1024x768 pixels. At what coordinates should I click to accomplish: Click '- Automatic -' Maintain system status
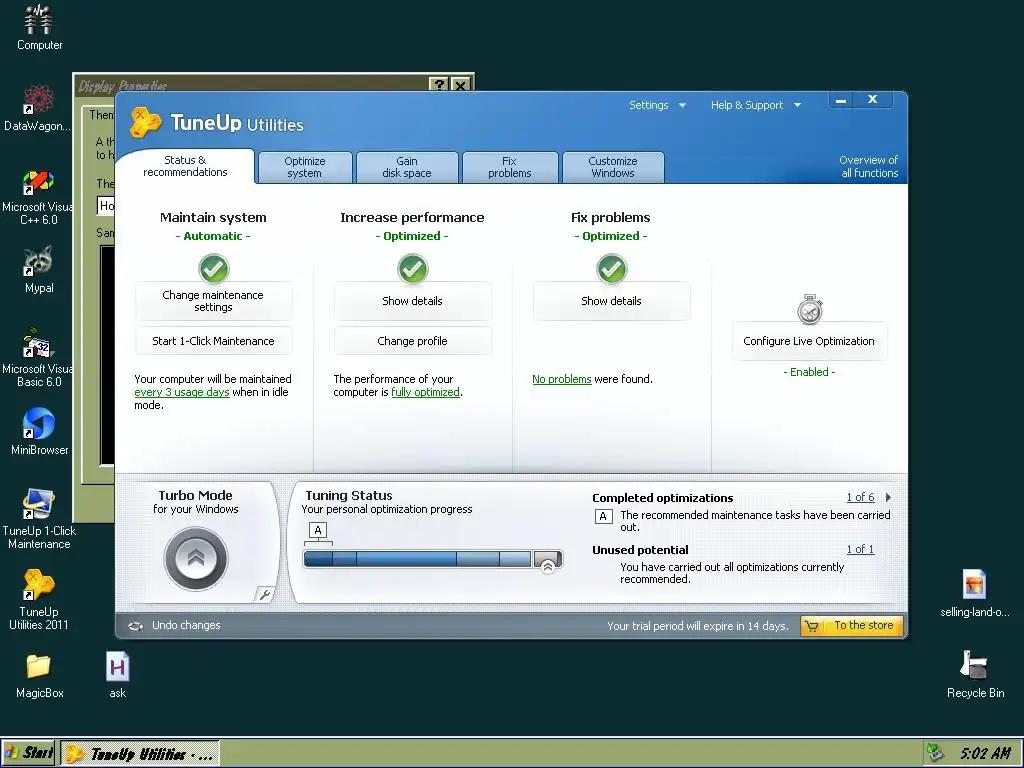(213, 236)
